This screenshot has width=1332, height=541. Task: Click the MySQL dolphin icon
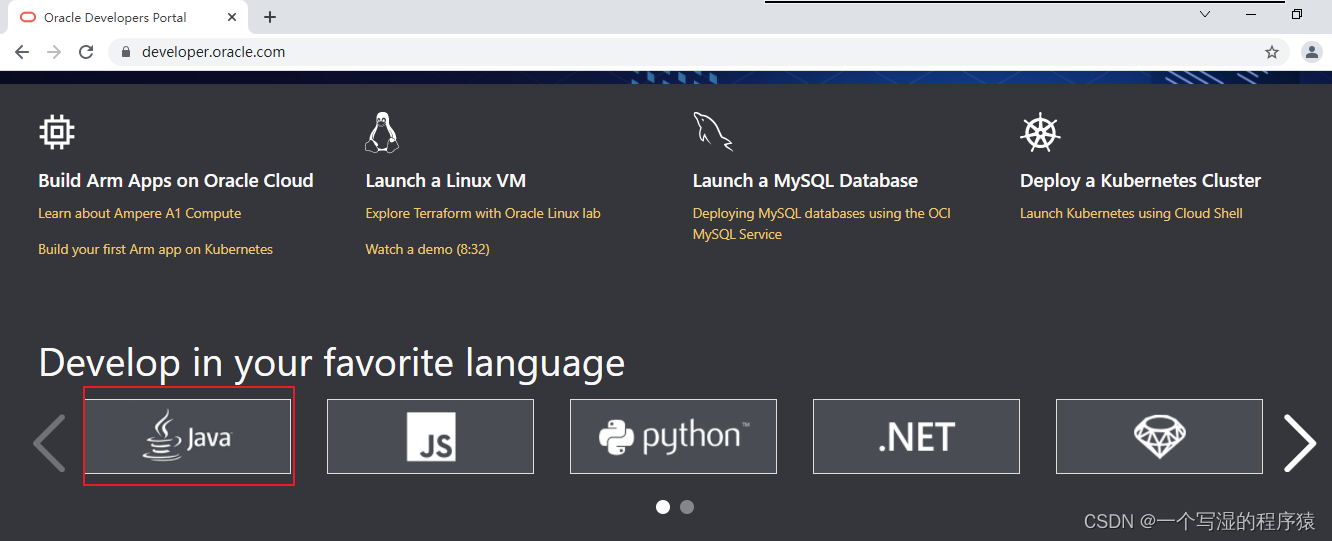712,132
